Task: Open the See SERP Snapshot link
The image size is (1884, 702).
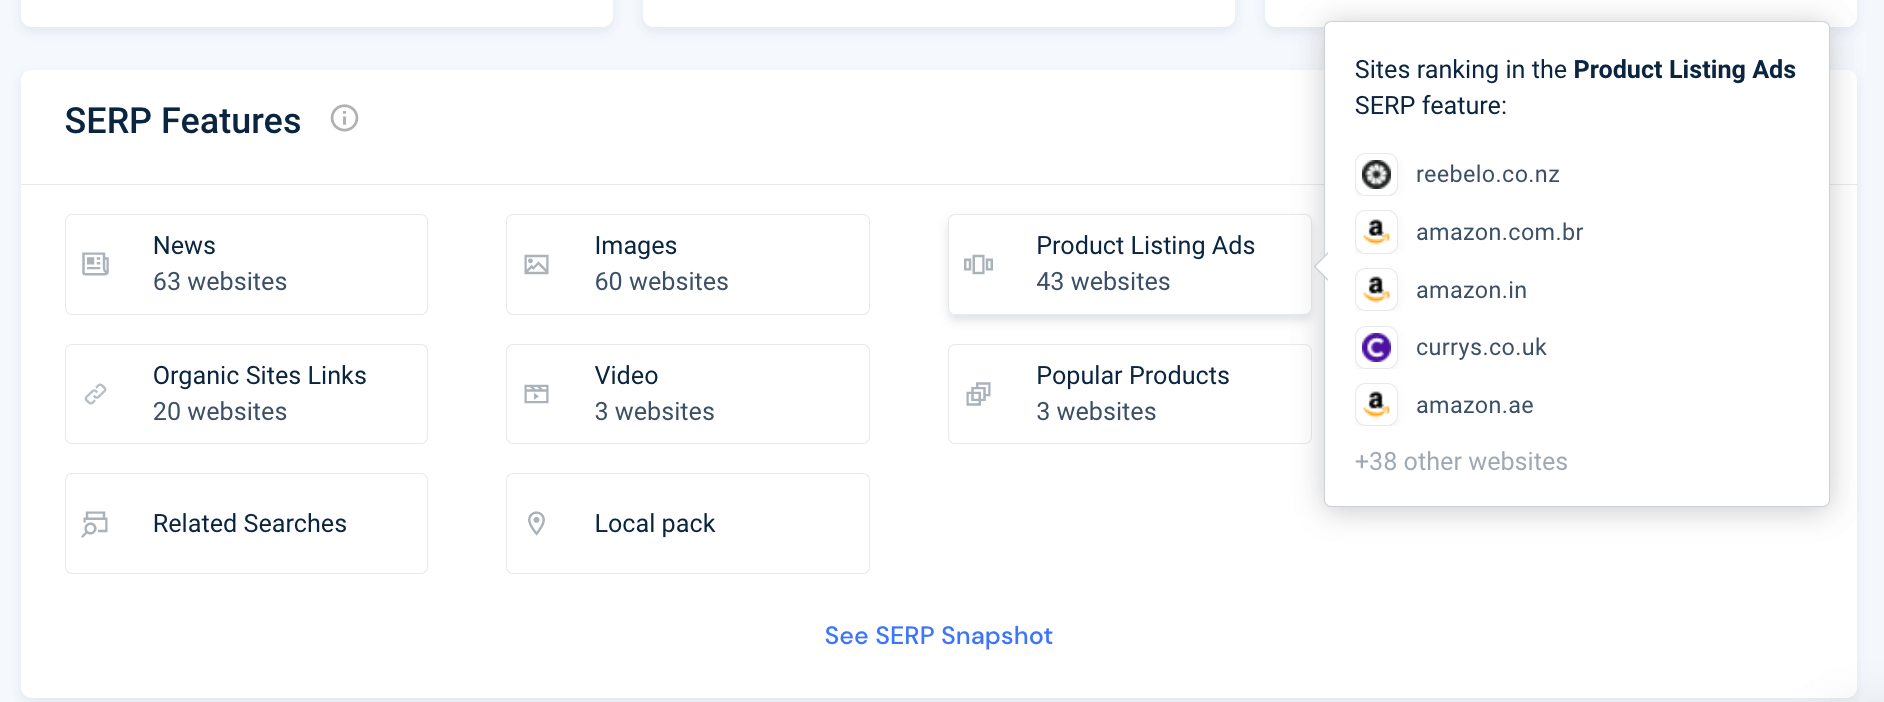Action: coord(938,636)
